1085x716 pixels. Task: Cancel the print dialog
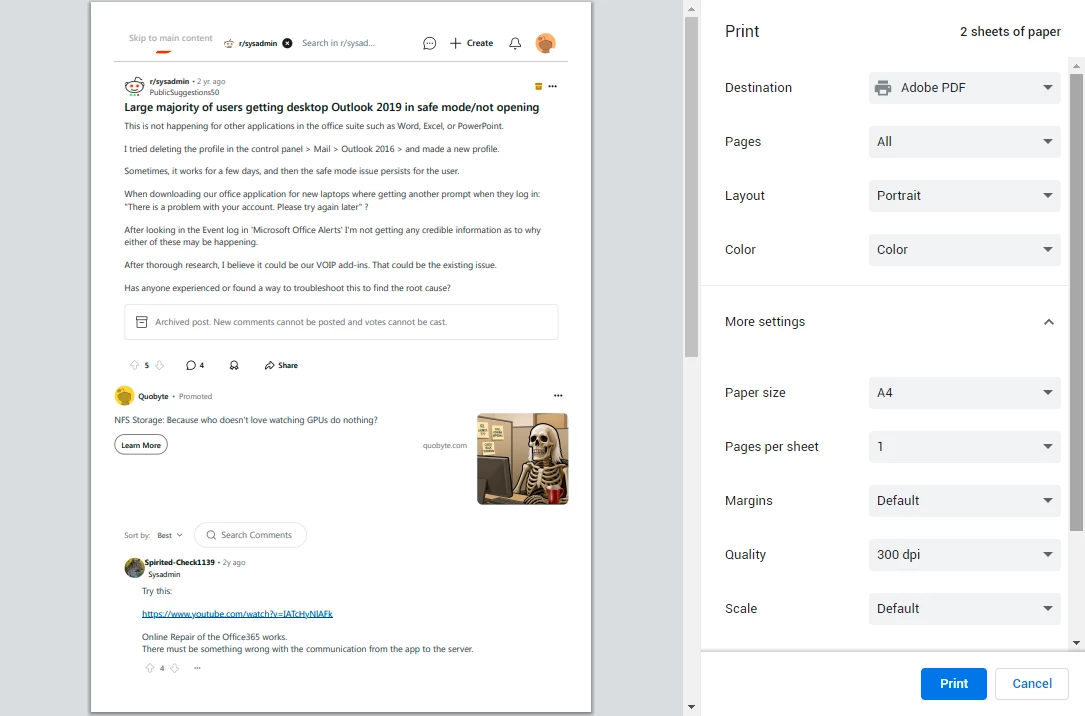[x=1032, y=683]
